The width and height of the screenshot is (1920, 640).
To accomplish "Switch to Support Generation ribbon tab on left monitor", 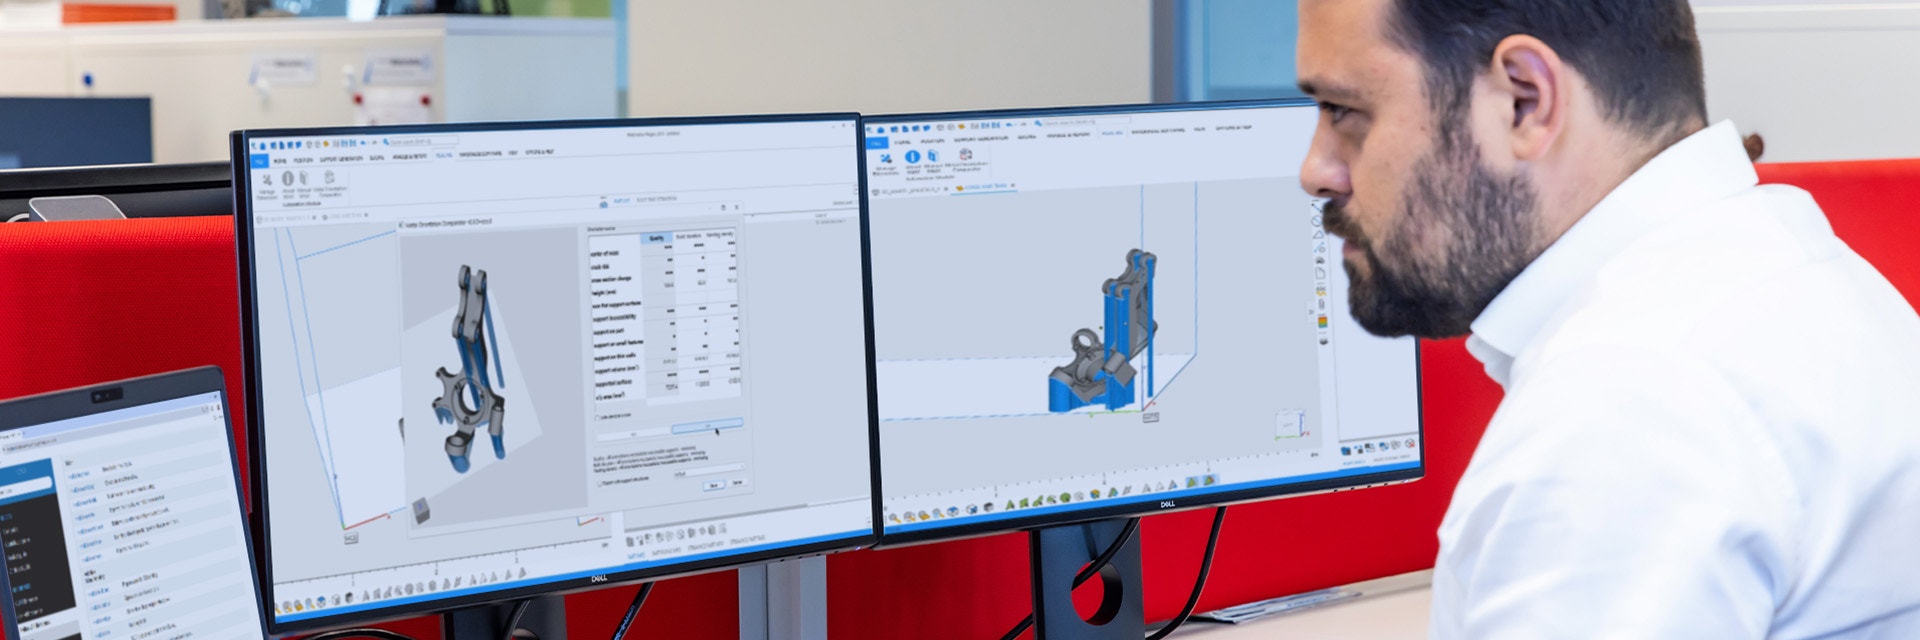I will pyautogui.click(x=342, y=159).
